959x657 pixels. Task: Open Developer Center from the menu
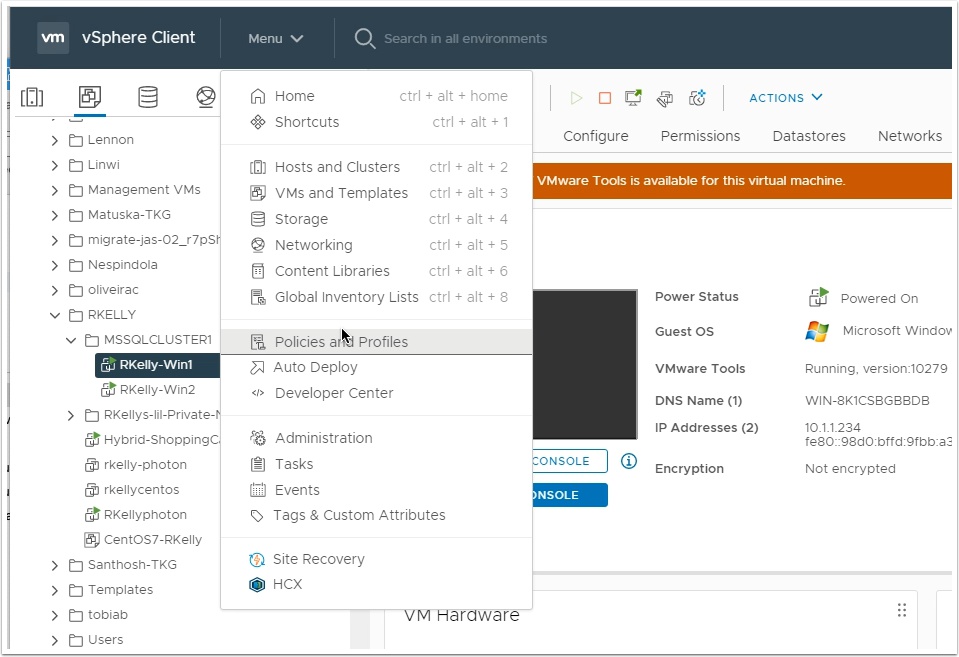pyautogui.click(x=377, y=393)
